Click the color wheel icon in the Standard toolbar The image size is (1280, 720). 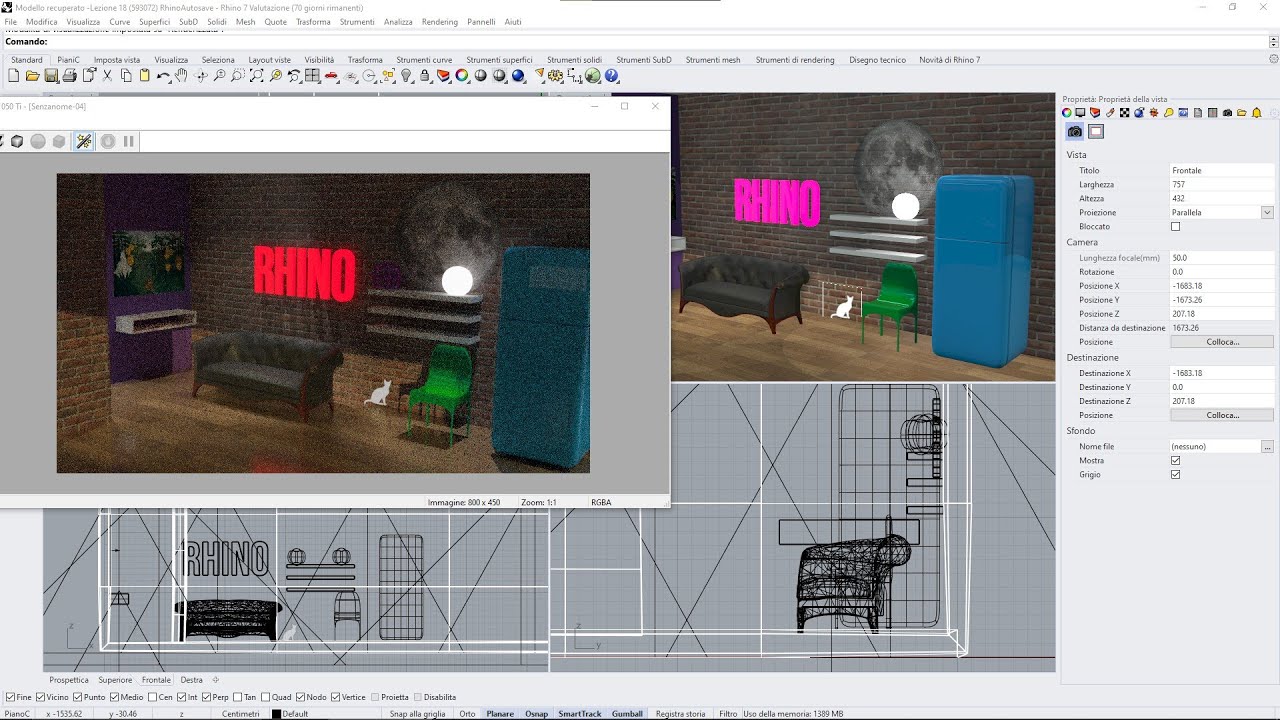point(462,75)
